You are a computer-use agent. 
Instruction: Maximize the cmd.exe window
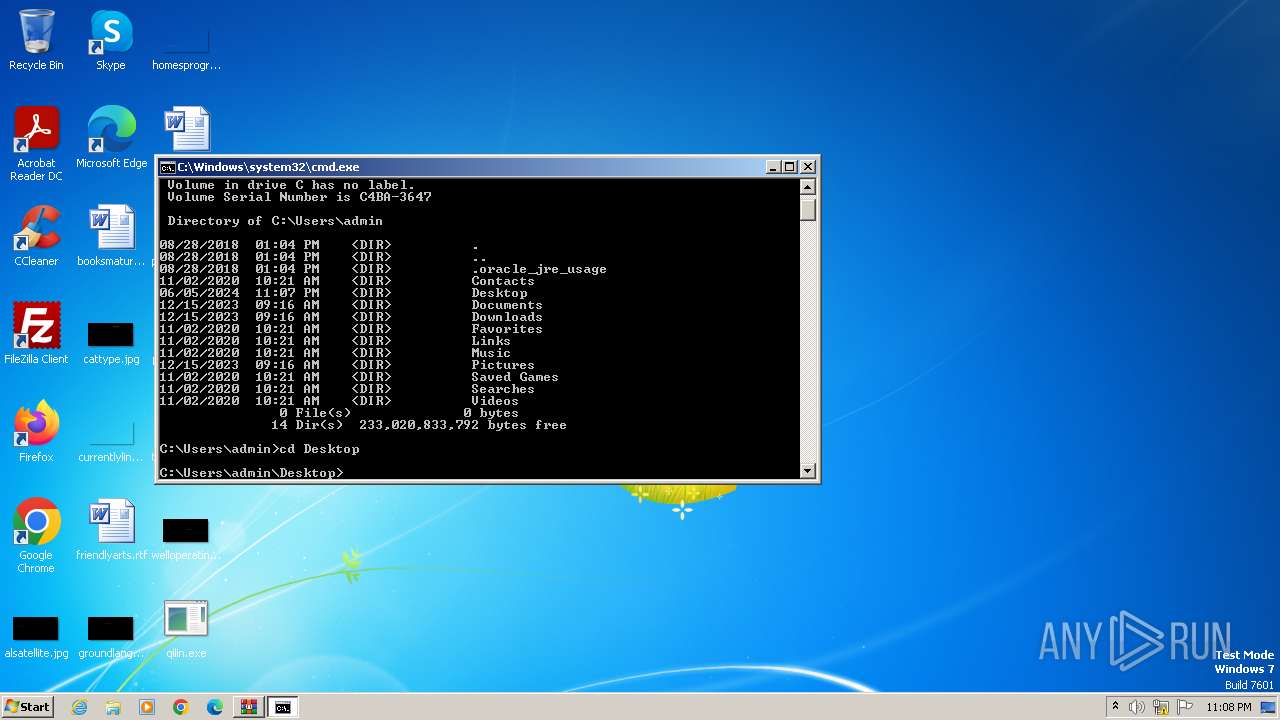click(x=790, y=167)
